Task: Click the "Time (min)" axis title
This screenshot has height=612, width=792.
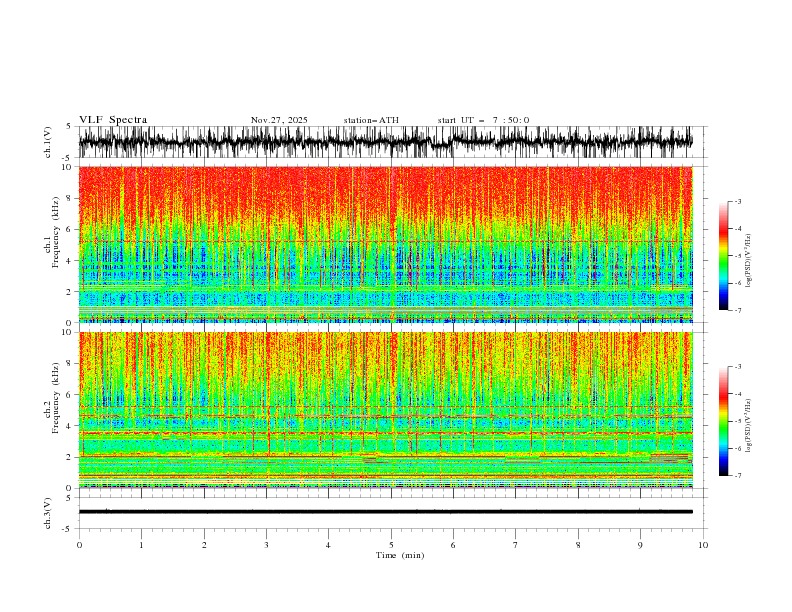Action: pyautogui.click(x=400, y=555)
